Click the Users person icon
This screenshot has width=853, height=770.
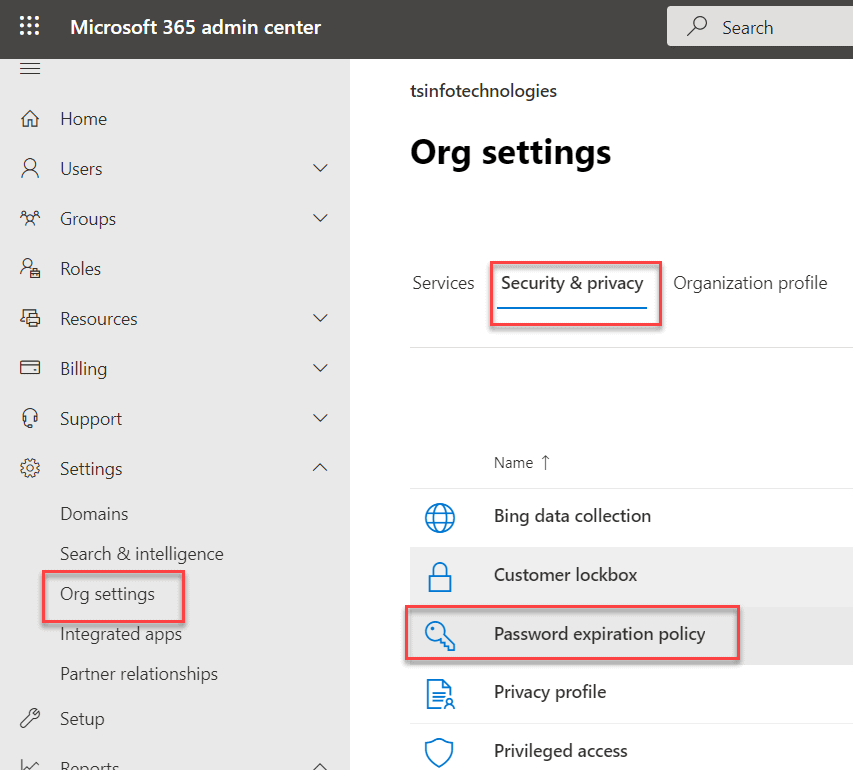point(30,168)
